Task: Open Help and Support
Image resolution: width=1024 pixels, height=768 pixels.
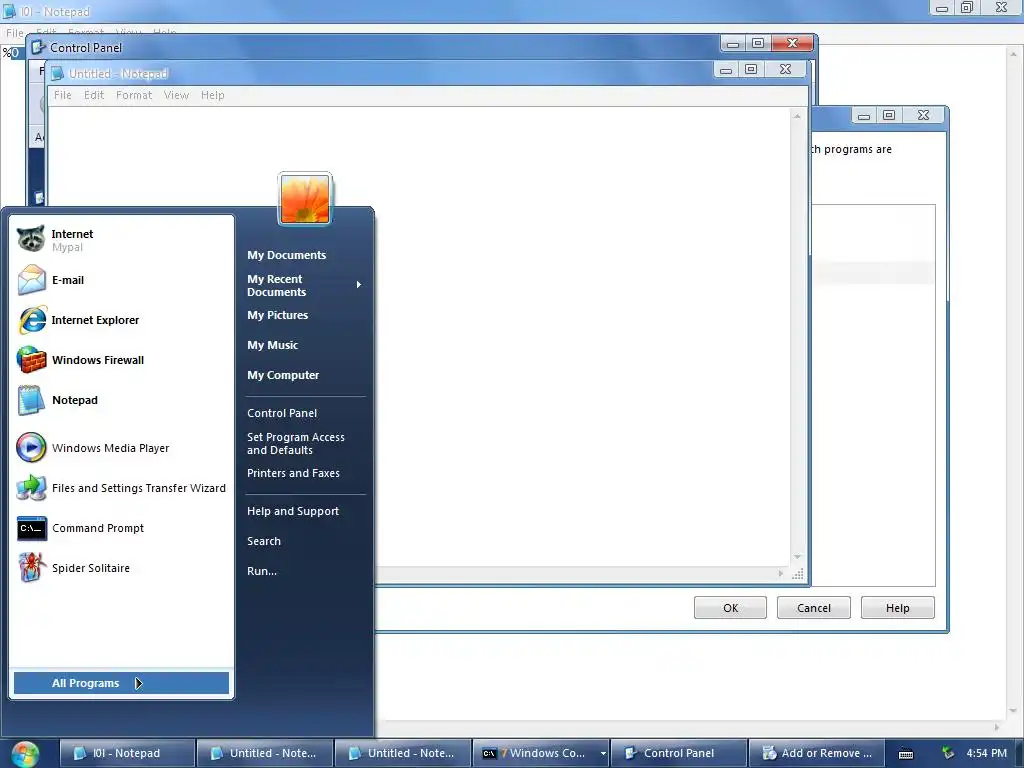Action: pyautogui.click(x=293, y=511)
